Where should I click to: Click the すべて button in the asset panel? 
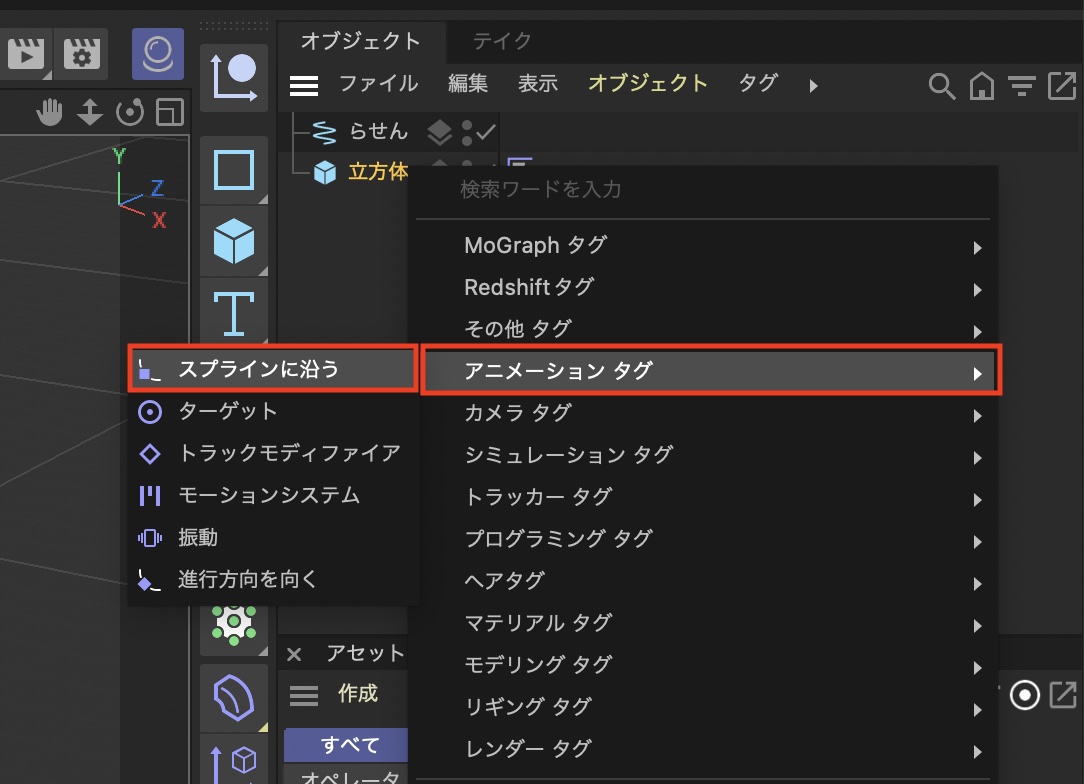coord(349,745)
